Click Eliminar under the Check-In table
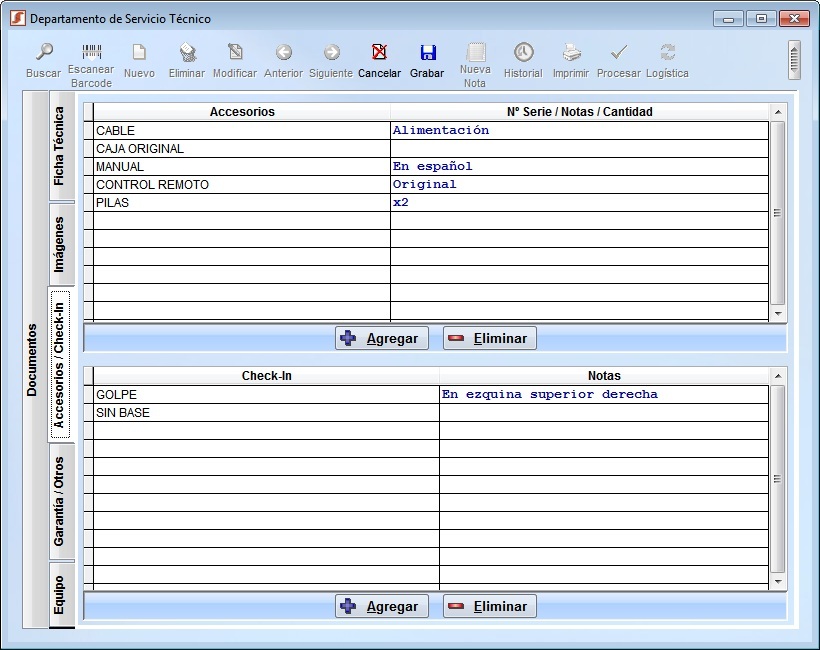The width and height of the screenshot is (820, 650). pos(489,606)
